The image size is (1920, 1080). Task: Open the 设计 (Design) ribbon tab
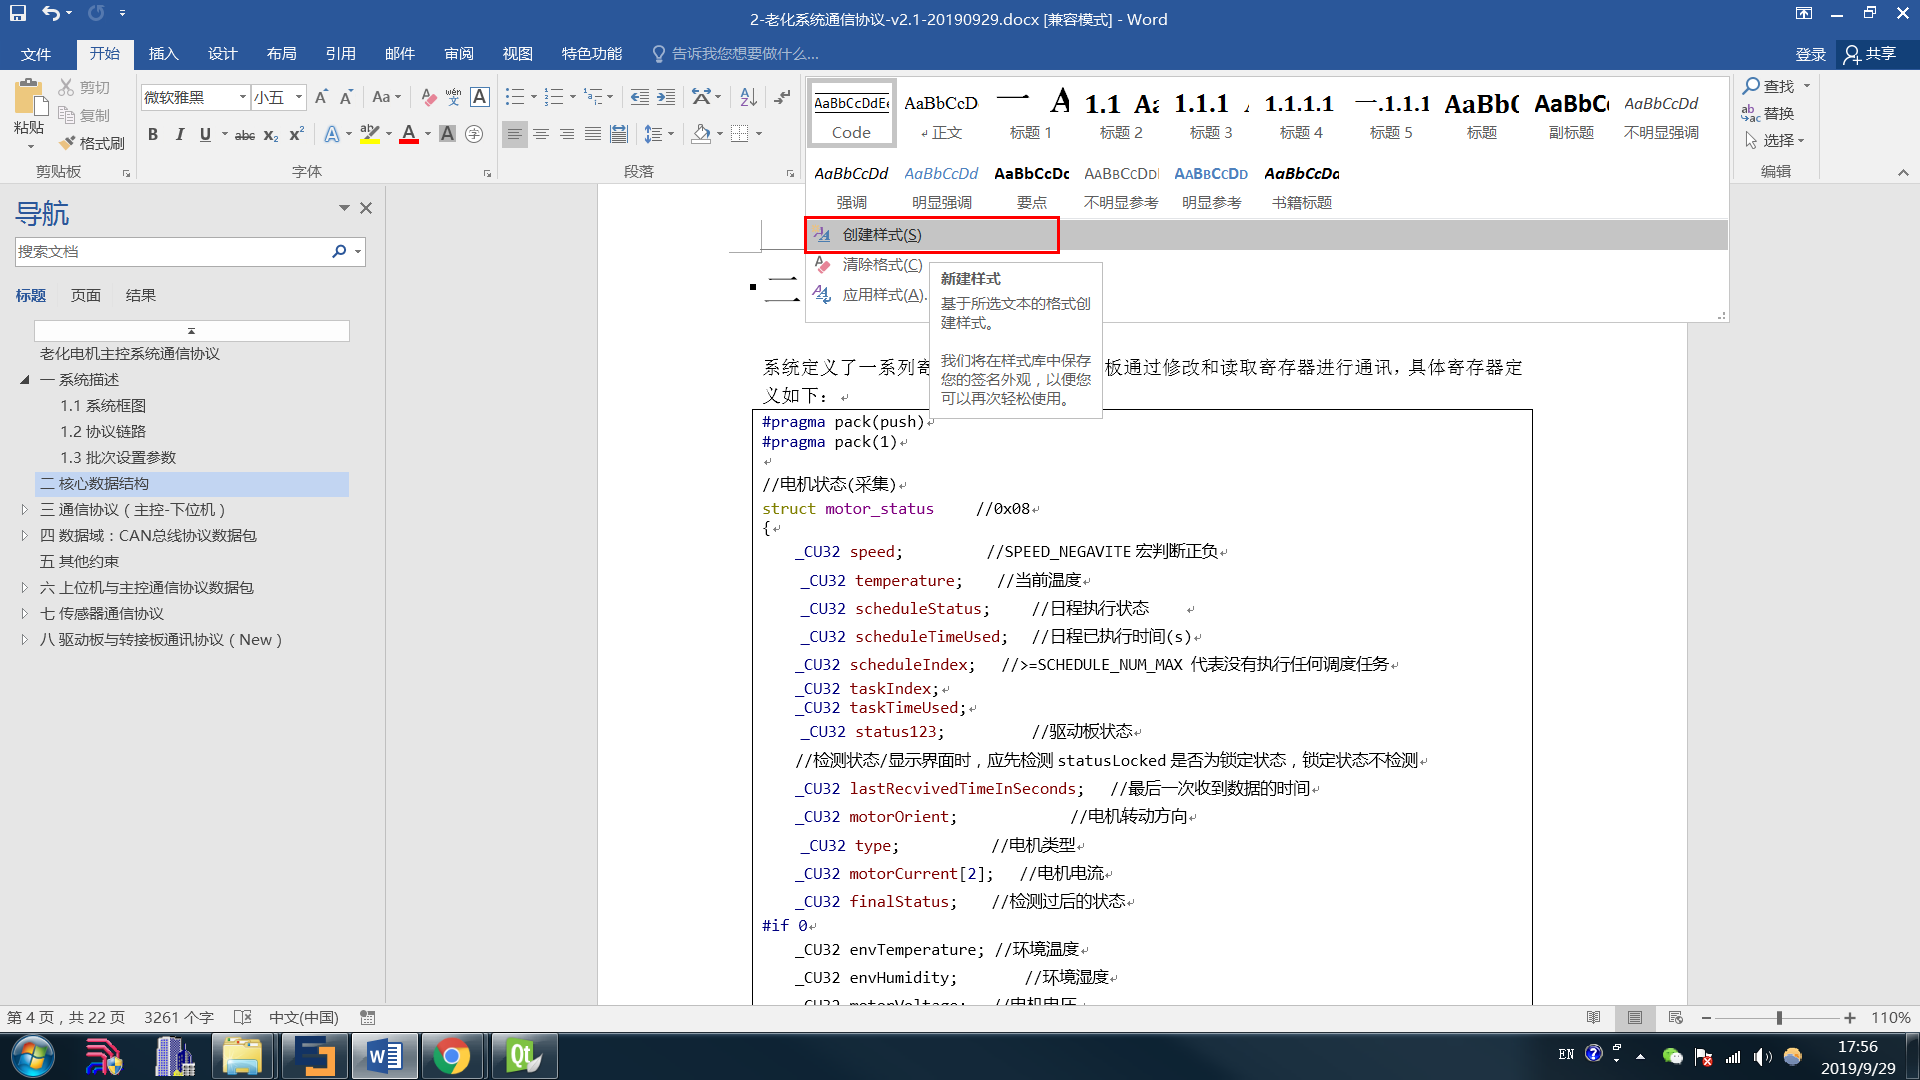click(222, 53)
